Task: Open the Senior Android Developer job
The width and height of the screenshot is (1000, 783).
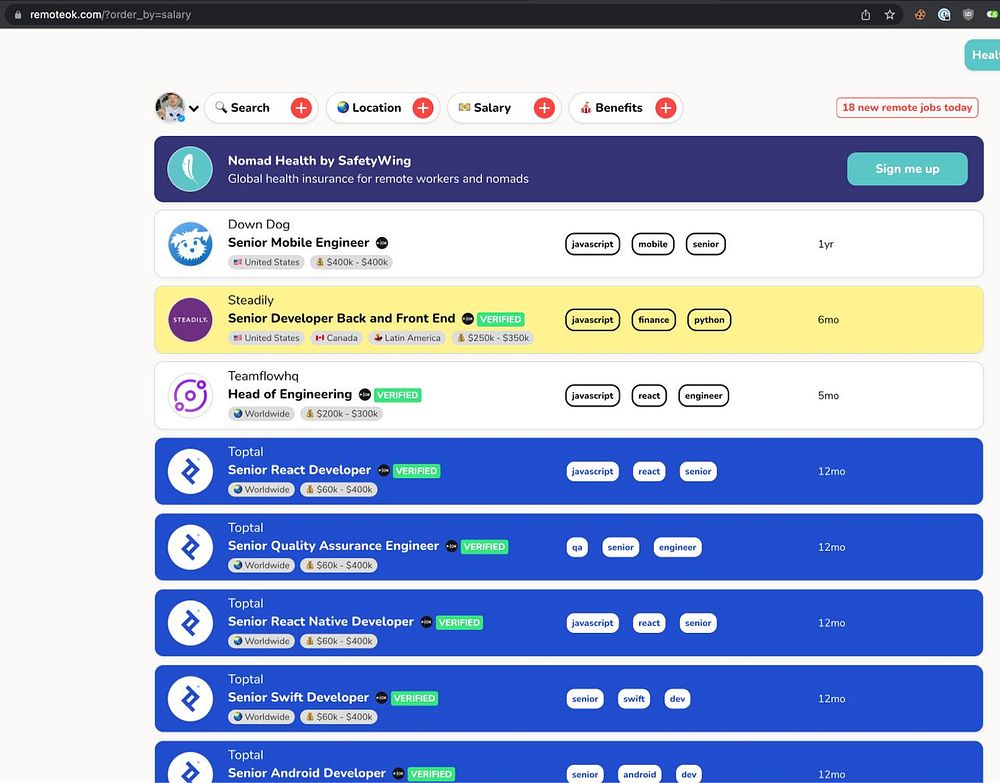Action: point(307,773)
